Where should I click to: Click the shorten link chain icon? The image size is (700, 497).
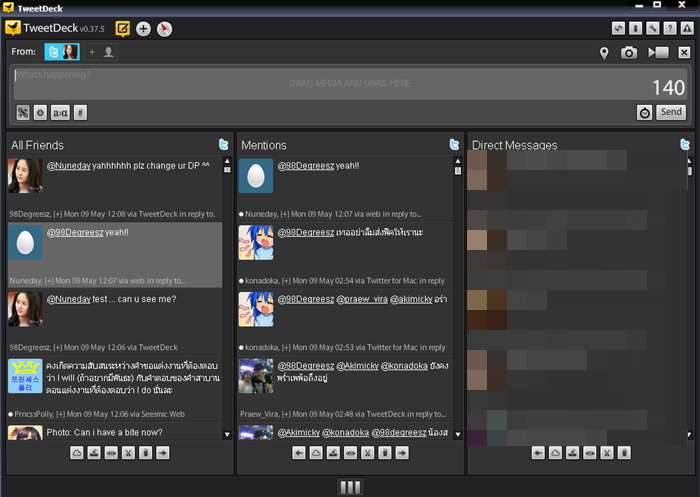pyautogui.click(x=23, y=113)
